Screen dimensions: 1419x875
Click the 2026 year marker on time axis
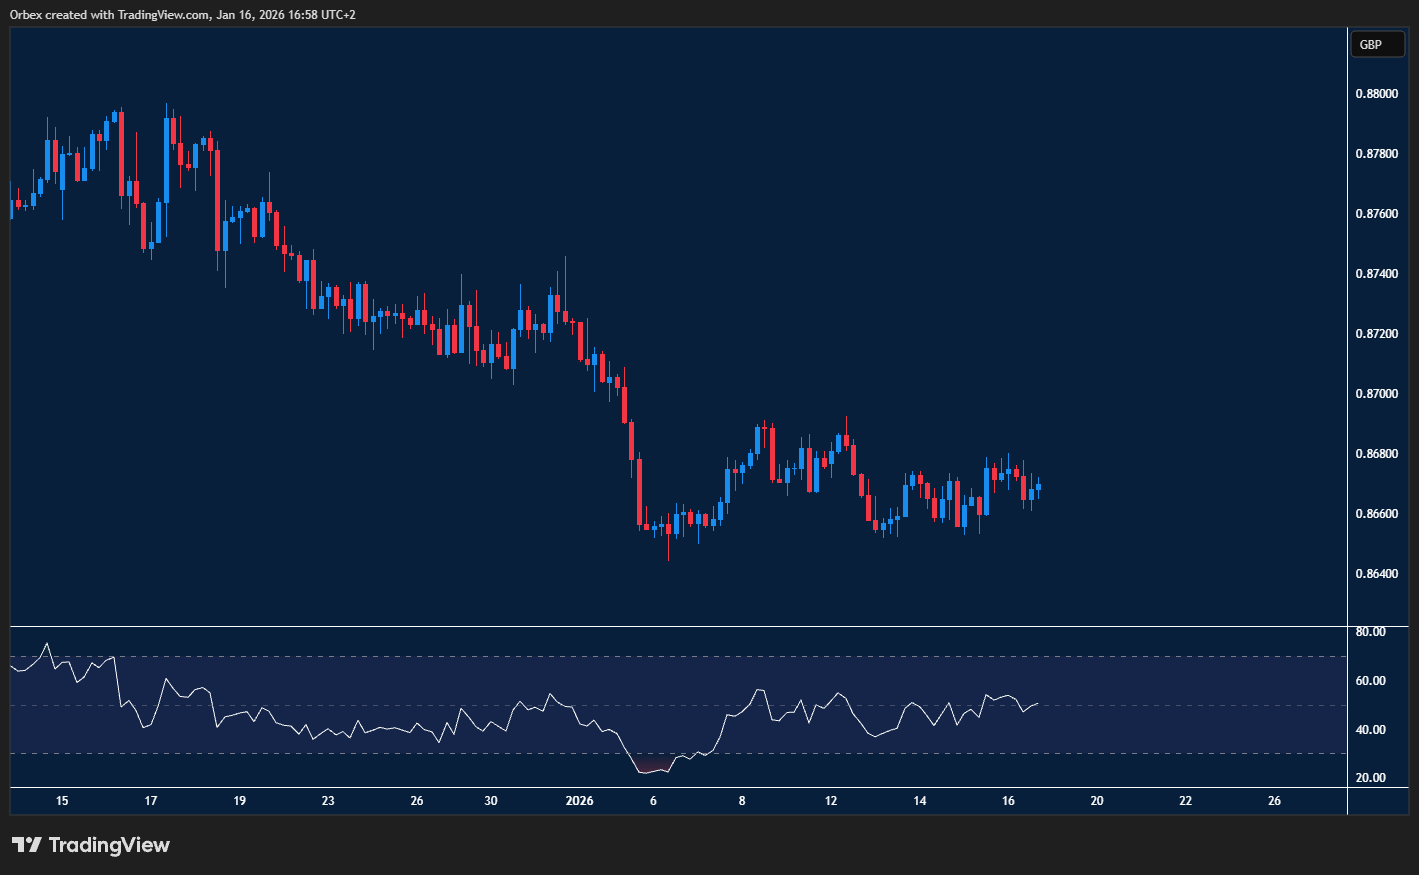[x=579, y=801]
